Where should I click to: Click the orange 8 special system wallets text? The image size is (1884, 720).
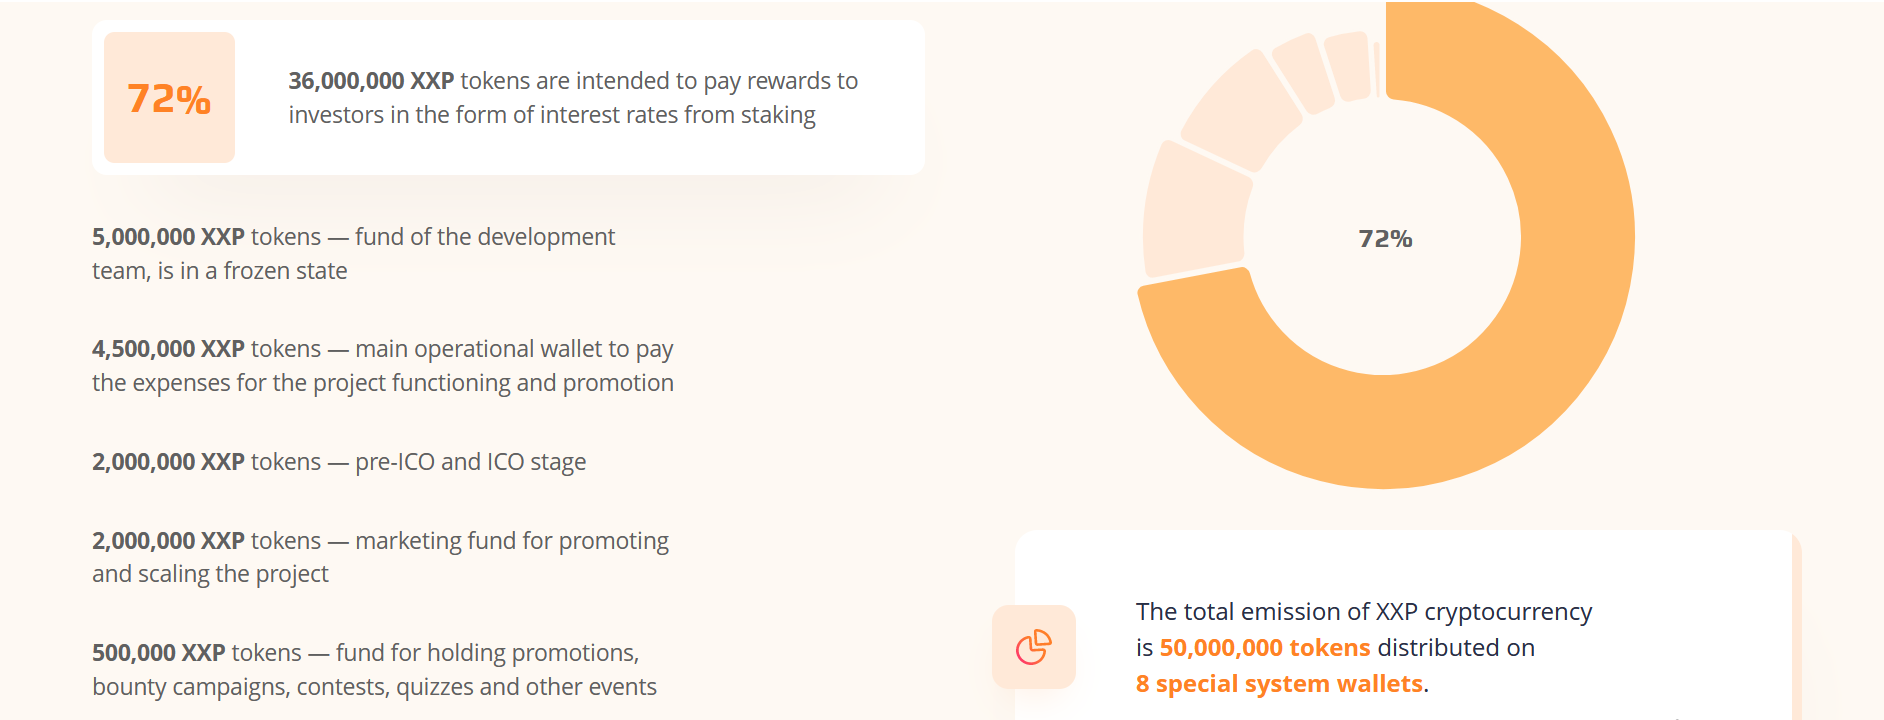point(1279,684)
